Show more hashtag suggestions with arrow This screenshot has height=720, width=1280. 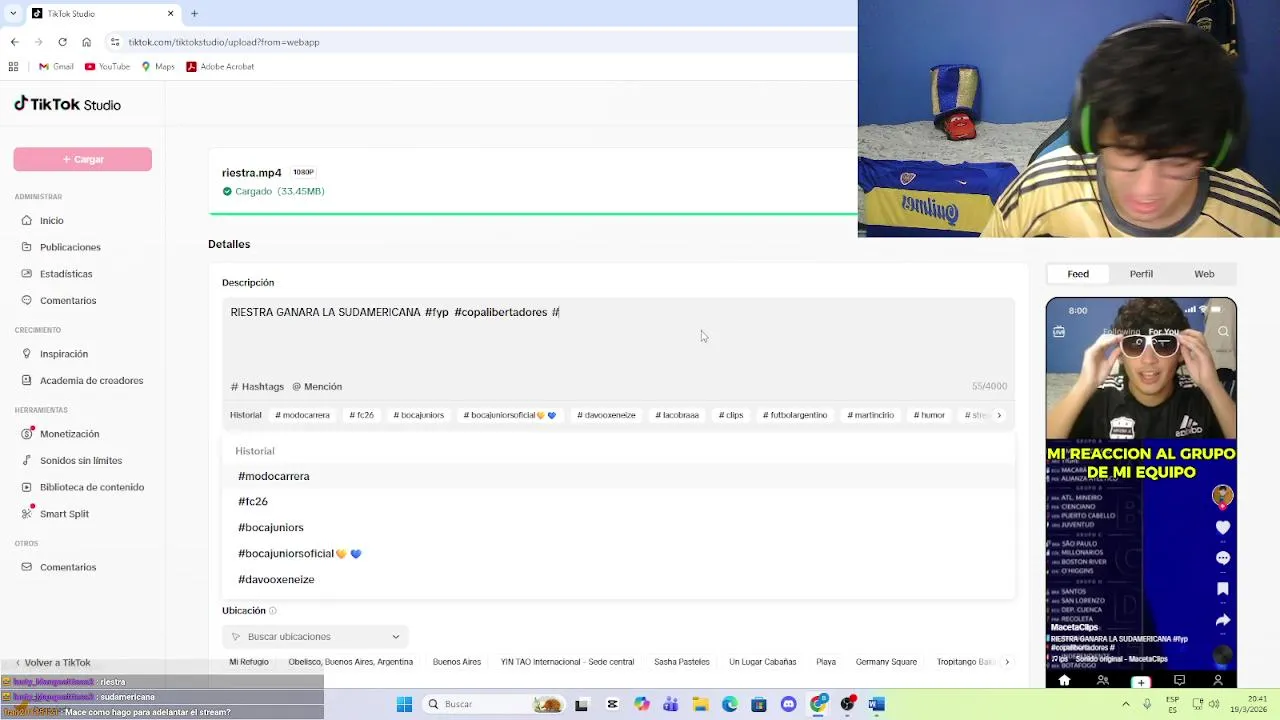(998, 415)
